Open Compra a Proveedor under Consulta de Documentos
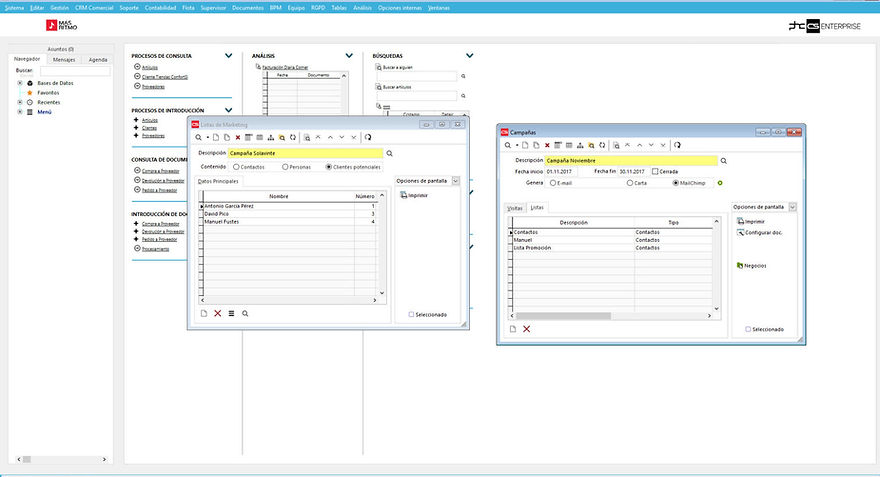This screenshot has height=477, width=880. (161, 171)
